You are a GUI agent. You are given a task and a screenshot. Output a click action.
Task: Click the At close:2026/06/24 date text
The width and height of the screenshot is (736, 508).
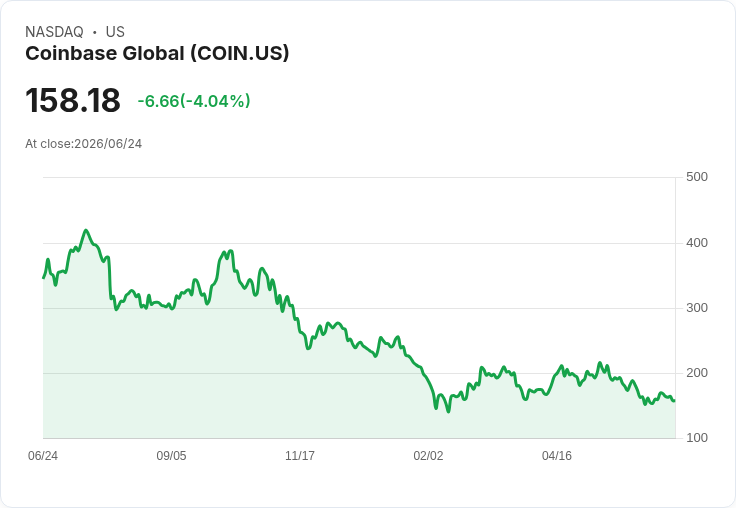pos(84,144)
